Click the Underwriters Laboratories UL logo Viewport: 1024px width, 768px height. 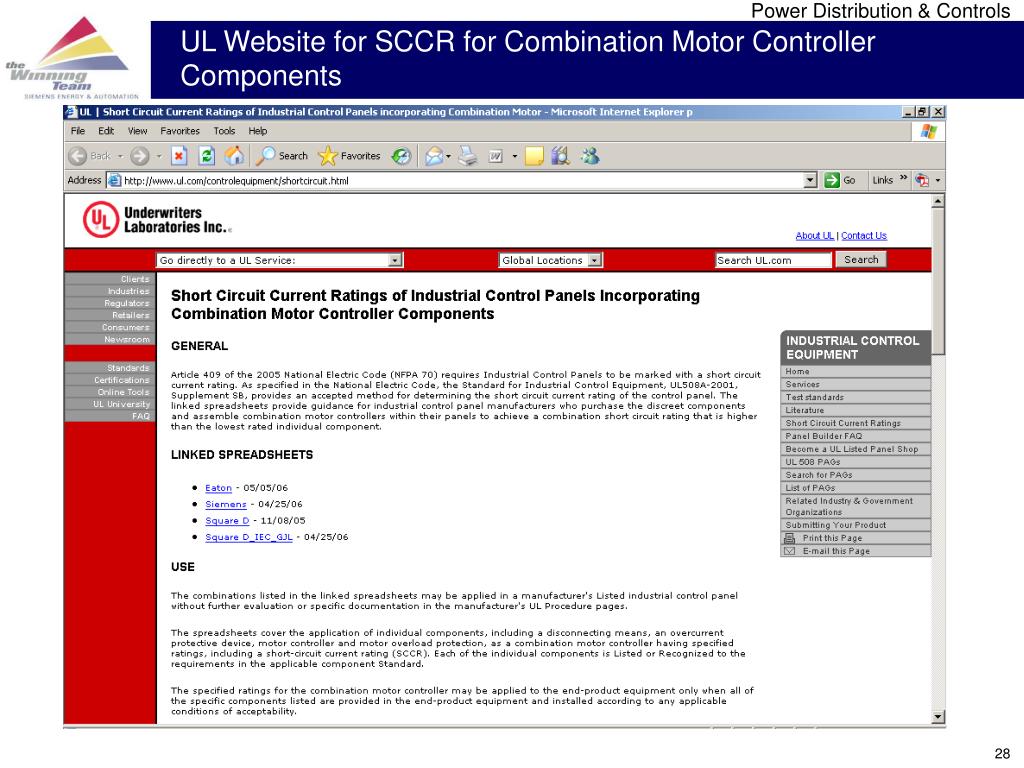click(100, 219)
